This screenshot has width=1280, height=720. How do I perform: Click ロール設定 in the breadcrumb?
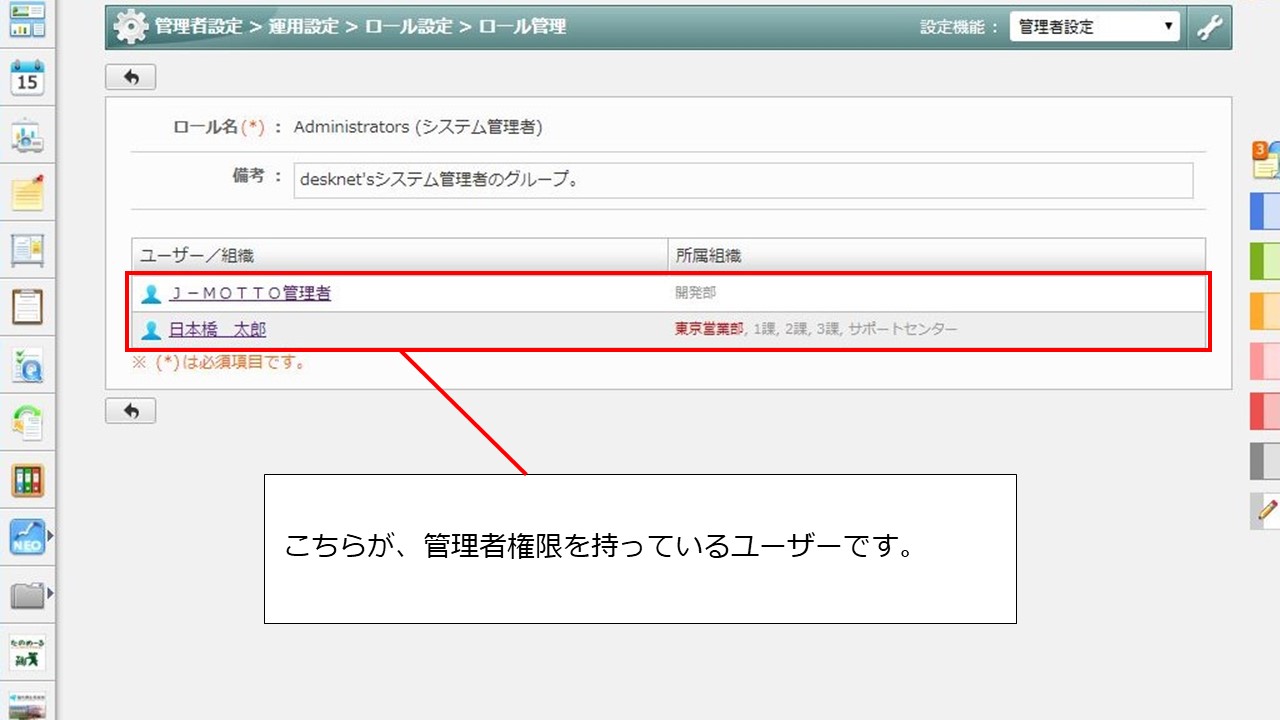pyautogui.click(x=409, y=27)
